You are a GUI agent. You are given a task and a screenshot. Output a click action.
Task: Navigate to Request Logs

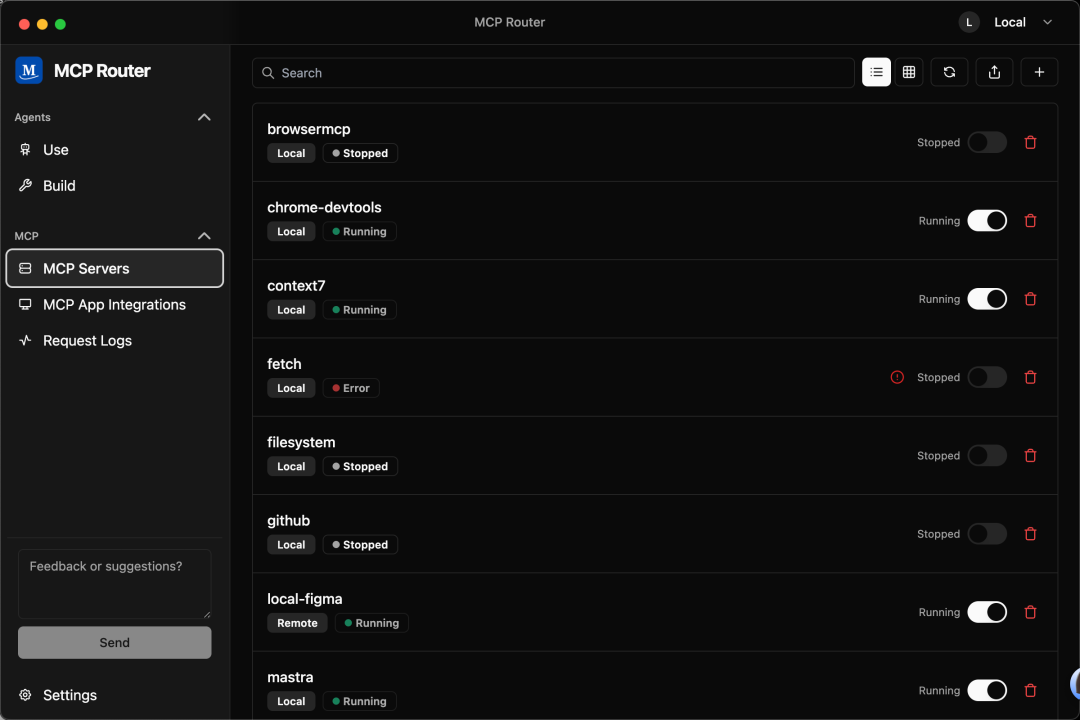(x=87, y=340)
